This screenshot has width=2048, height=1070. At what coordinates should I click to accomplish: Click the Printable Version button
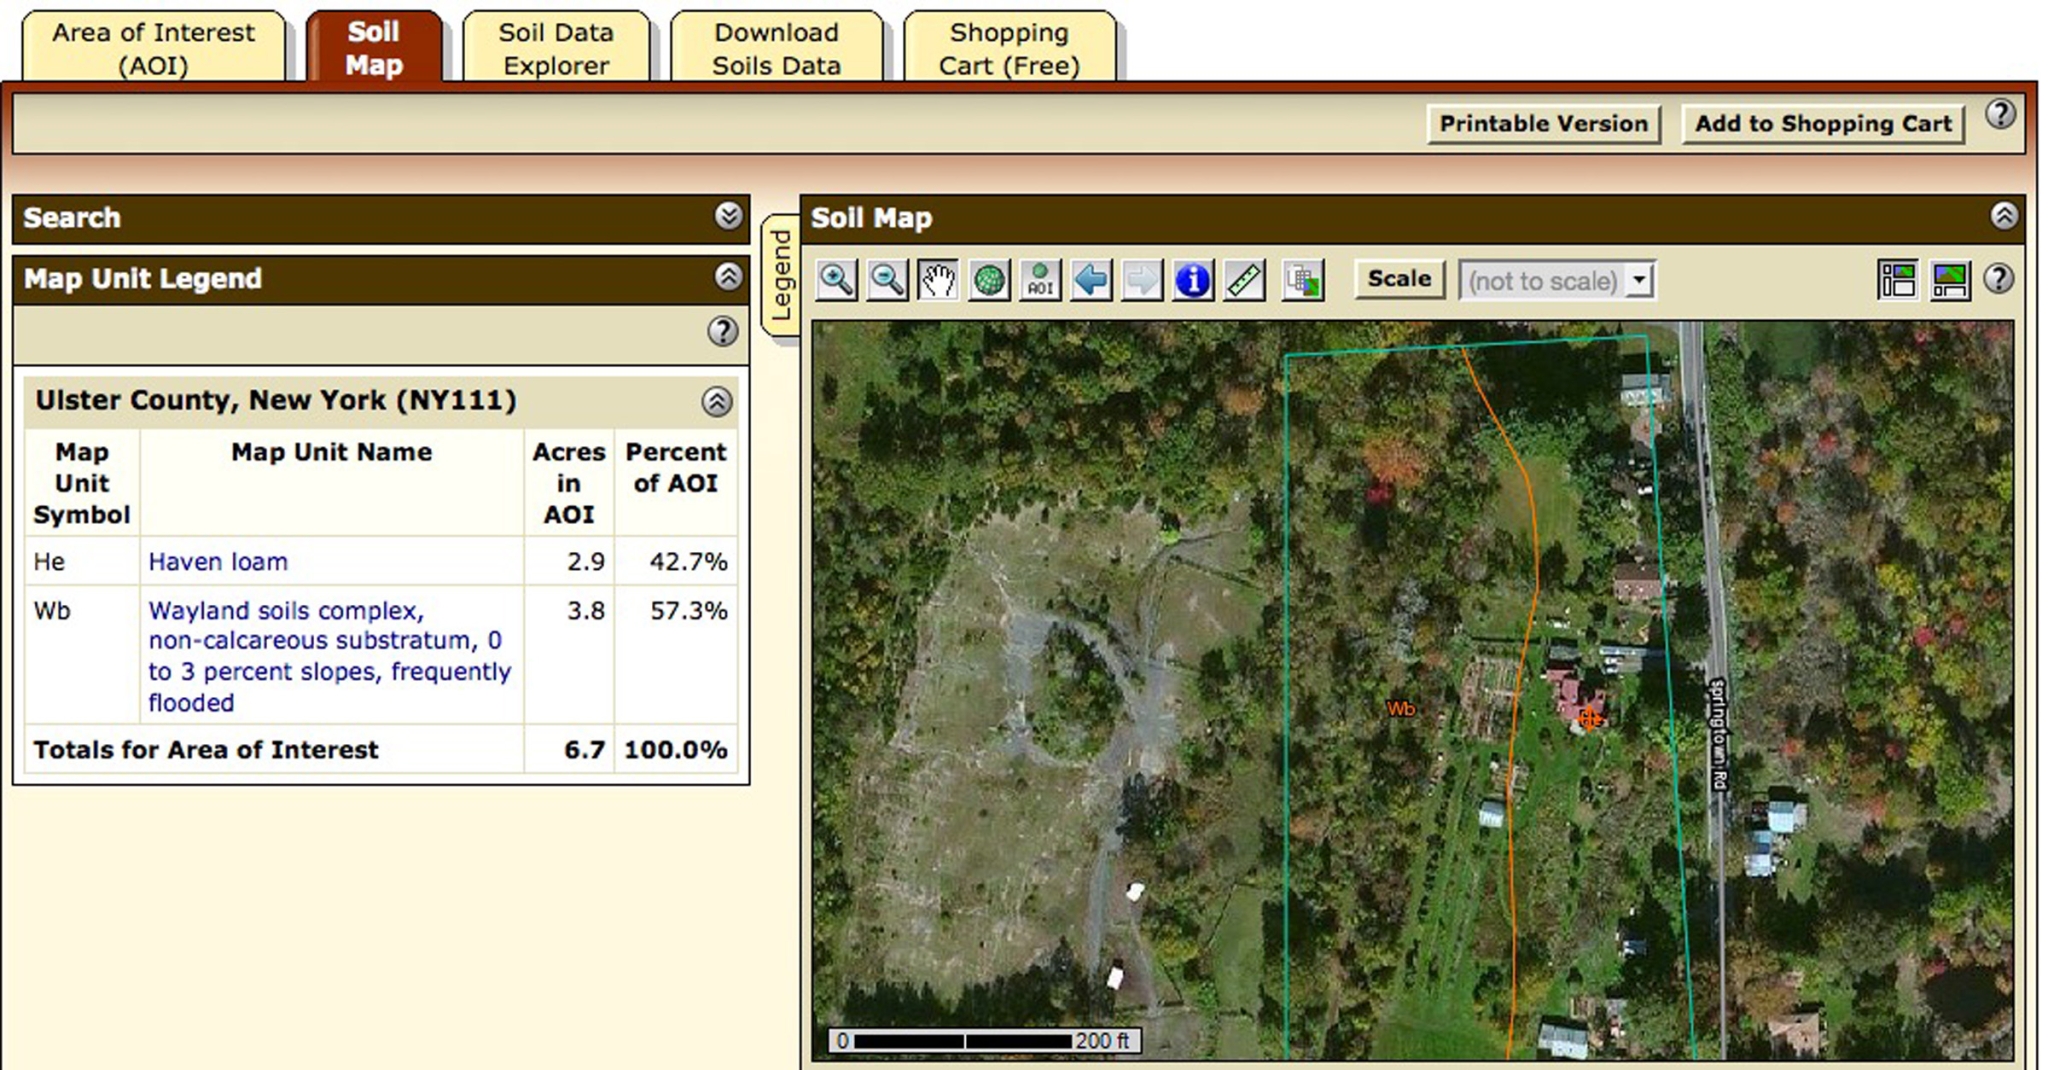click(x=1543, y=124)
